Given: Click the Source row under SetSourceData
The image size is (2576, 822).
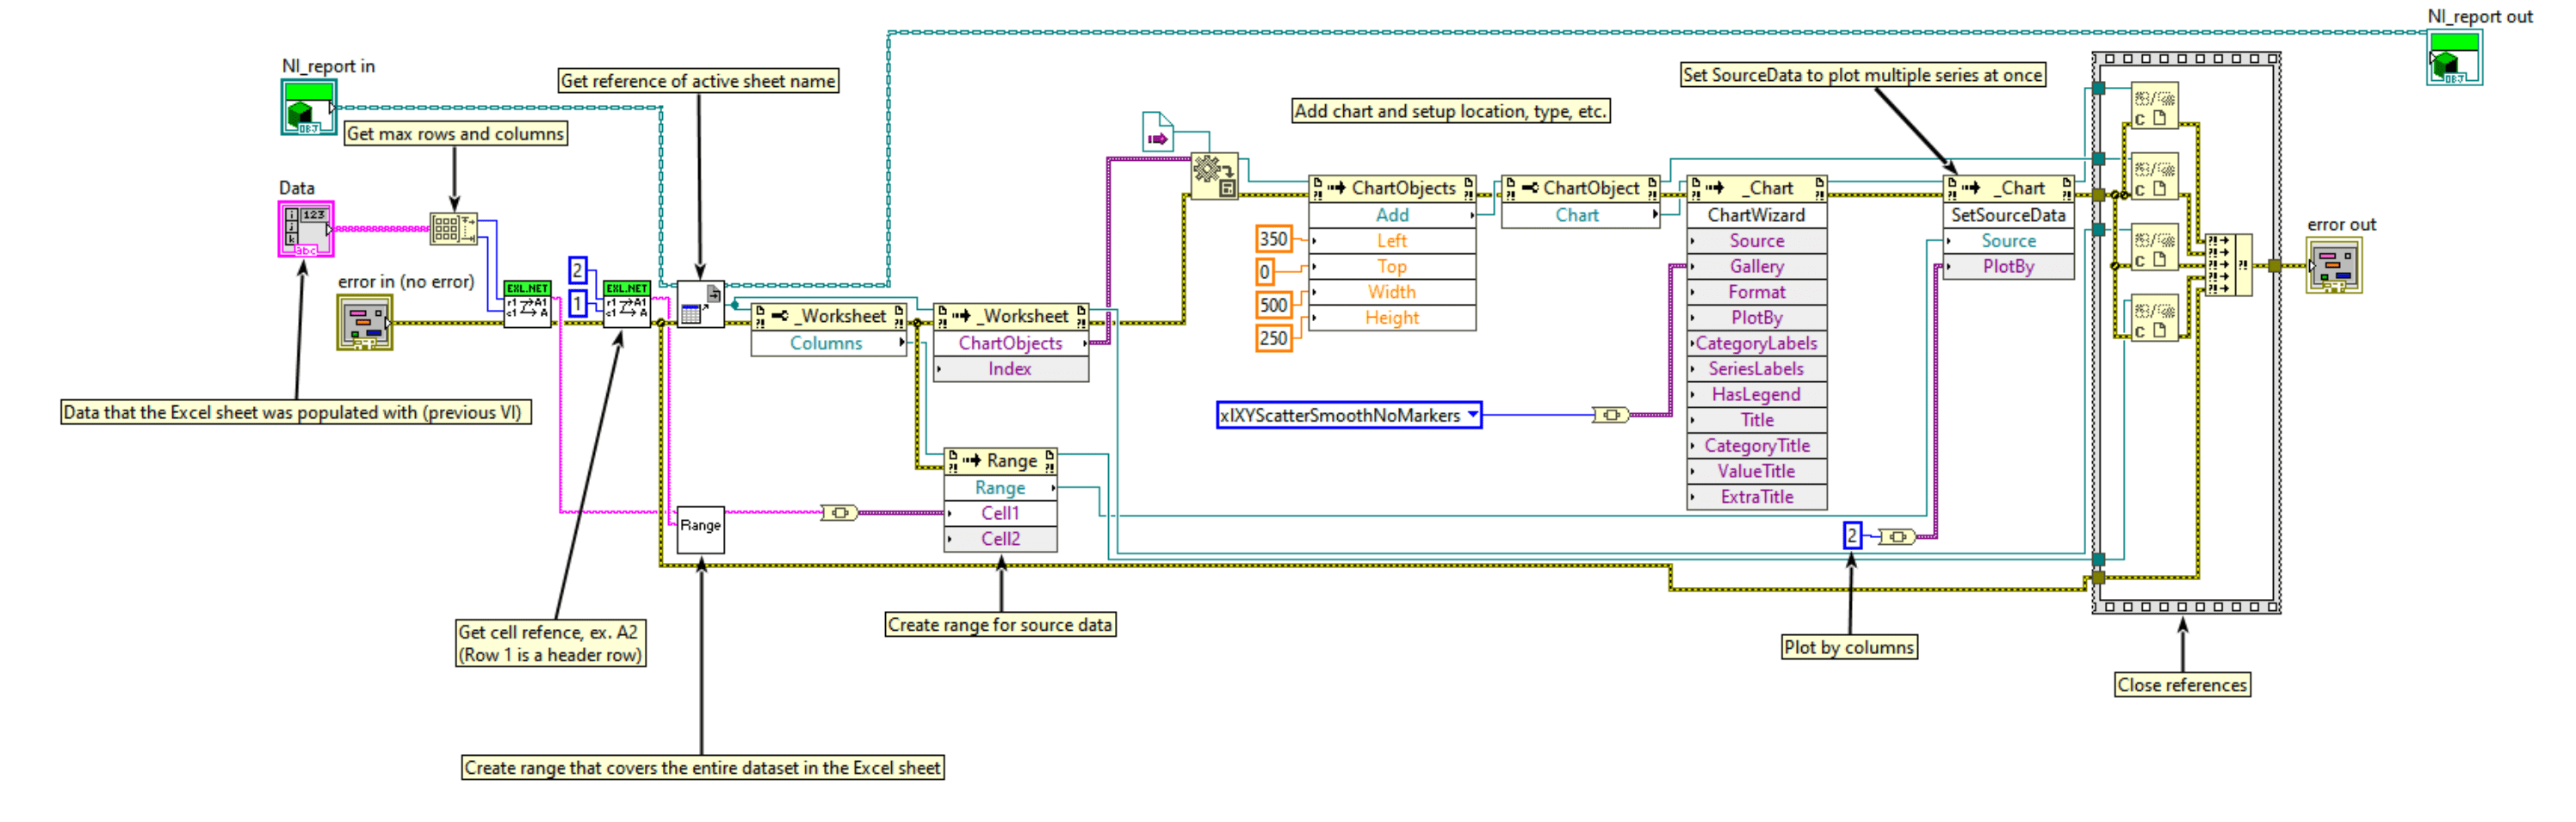Looking at the screenshot, I should pyautogui.click(x=2008, y=241).
